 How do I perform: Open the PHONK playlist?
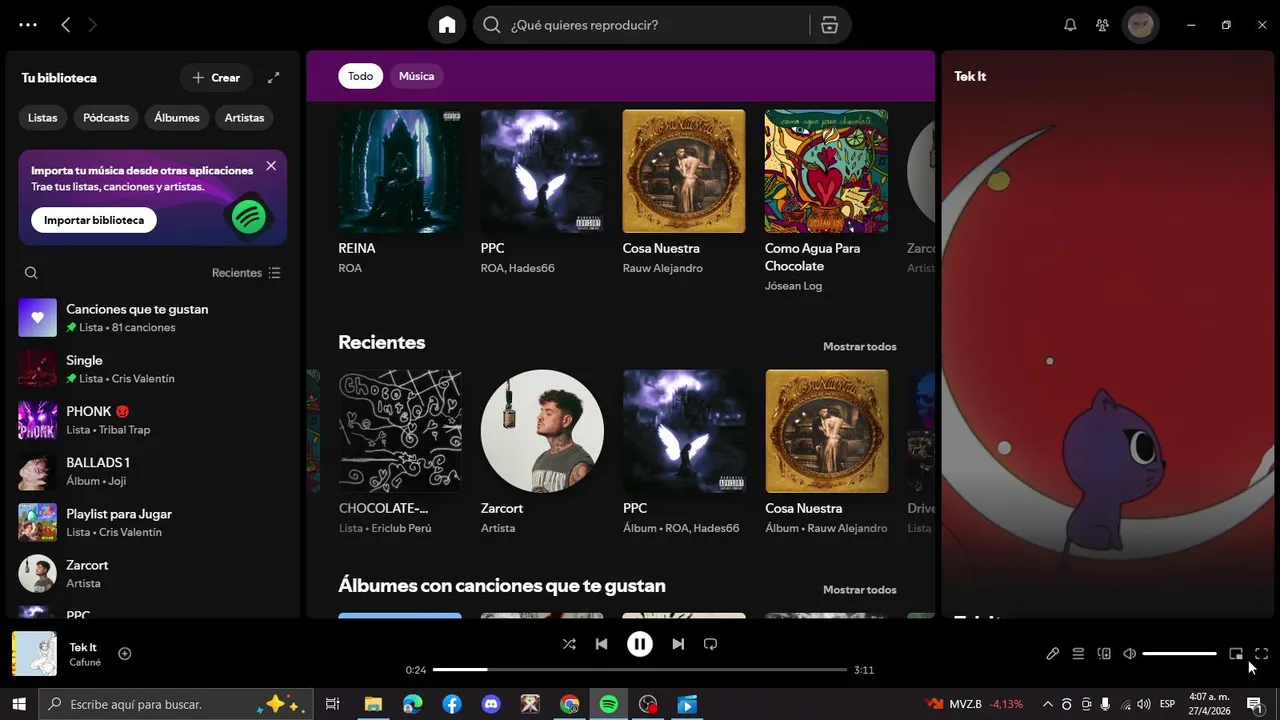153,420
